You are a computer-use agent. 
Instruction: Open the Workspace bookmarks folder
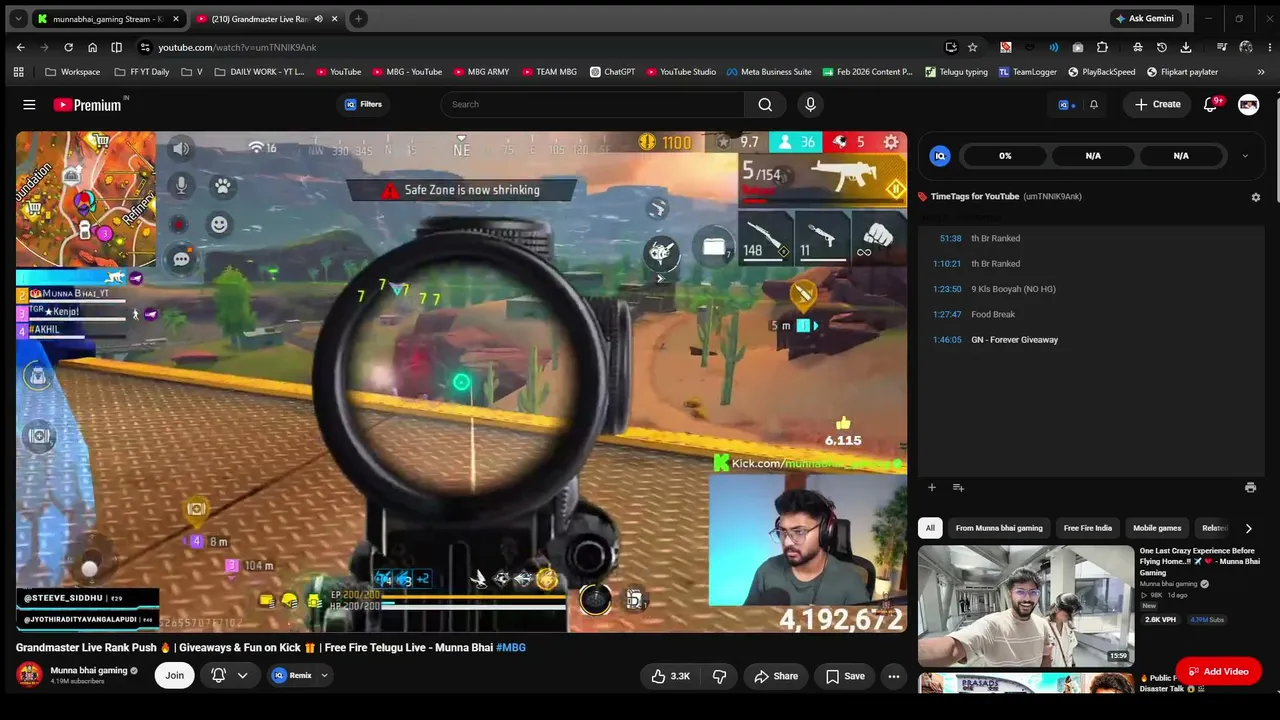pos(73,72)
